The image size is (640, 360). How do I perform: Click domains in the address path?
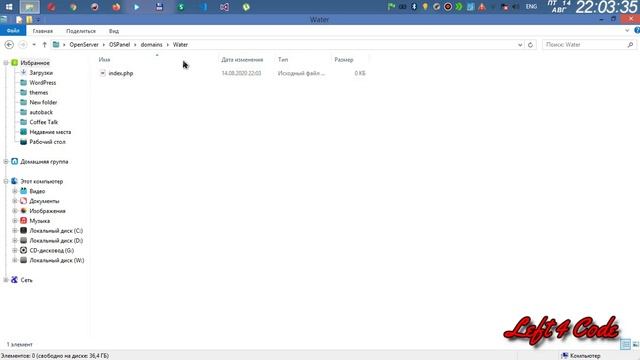click(x=151, y=44)
